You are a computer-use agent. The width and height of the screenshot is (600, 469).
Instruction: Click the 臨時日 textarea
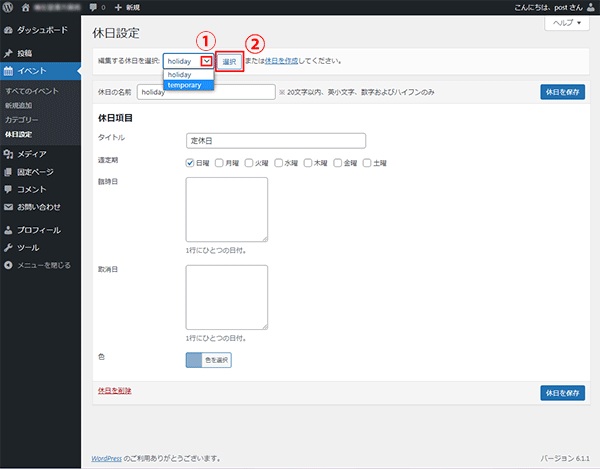coord(227,209)
